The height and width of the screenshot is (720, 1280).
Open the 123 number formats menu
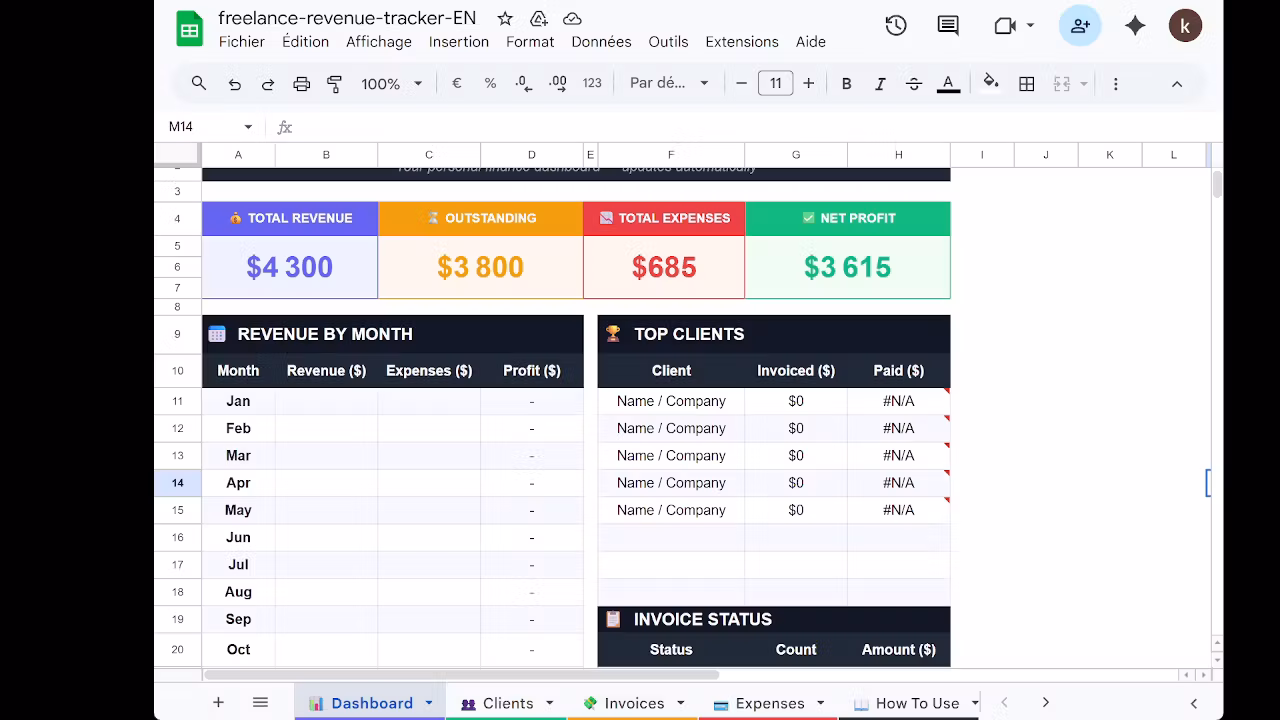(x=592, y=84)
